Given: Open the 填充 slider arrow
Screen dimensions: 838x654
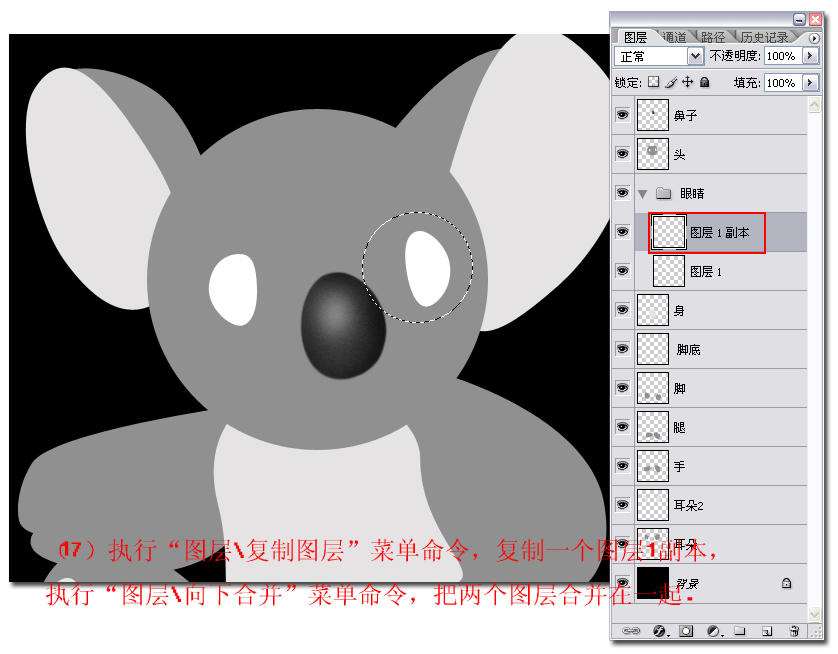Looking at the screenshot, I should coord(810,82).
